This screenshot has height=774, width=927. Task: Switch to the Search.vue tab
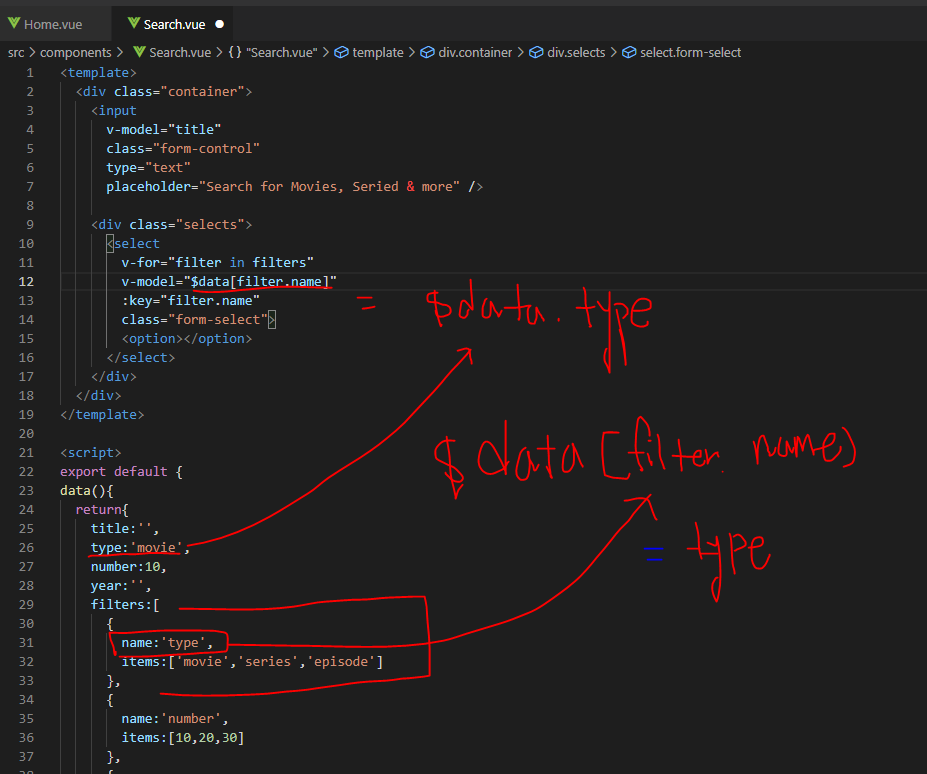[174, 24]
